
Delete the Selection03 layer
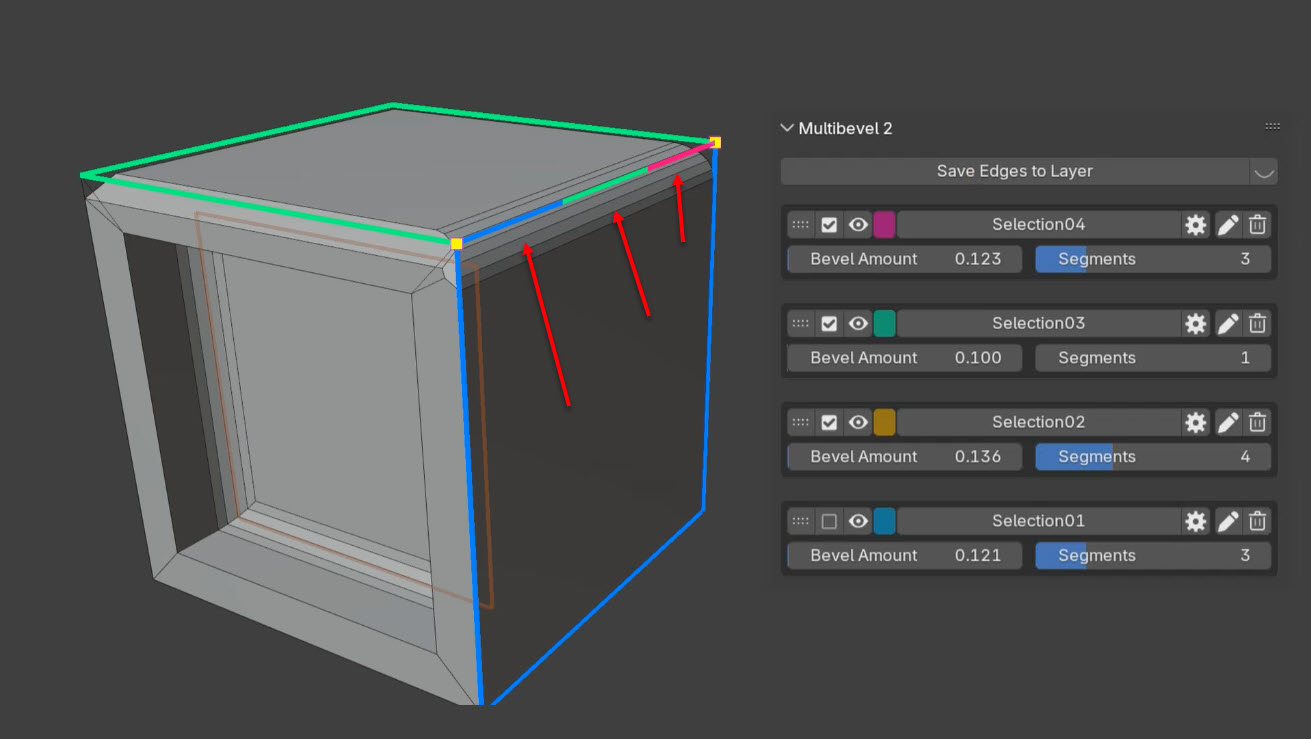tap(1258, 324)
